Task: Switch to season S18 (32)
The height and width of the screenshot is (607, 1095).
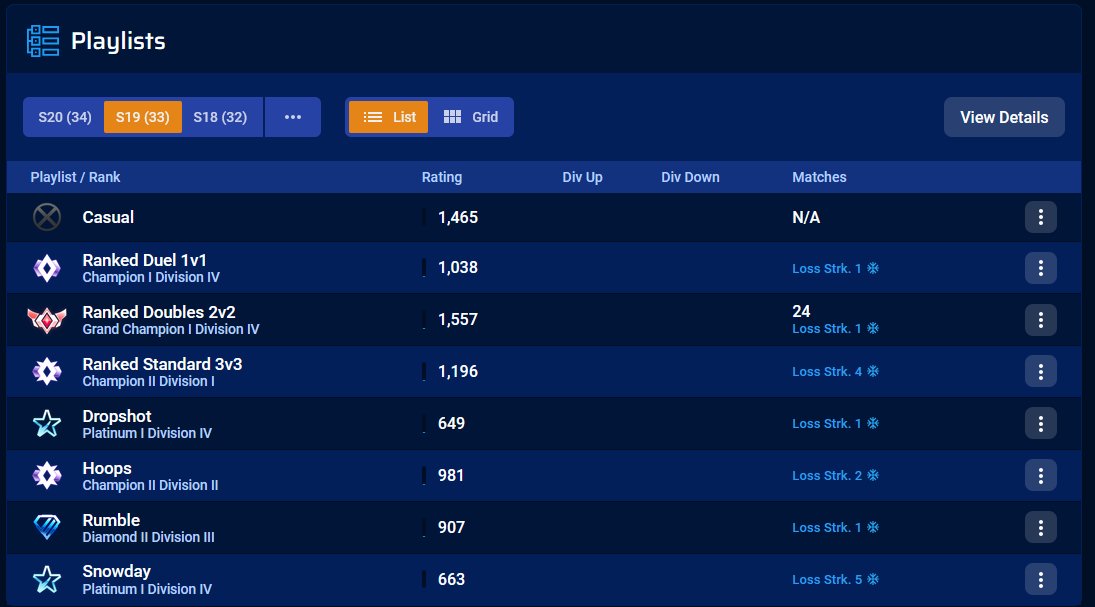Action: pyautogui.click(x=220, y=117)
